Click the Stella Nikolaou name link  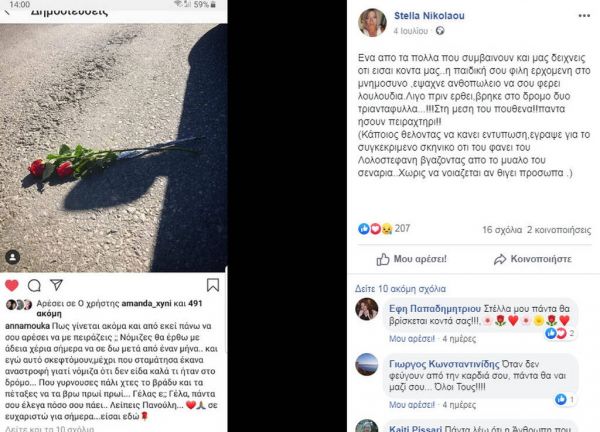[x=429, y=16]
